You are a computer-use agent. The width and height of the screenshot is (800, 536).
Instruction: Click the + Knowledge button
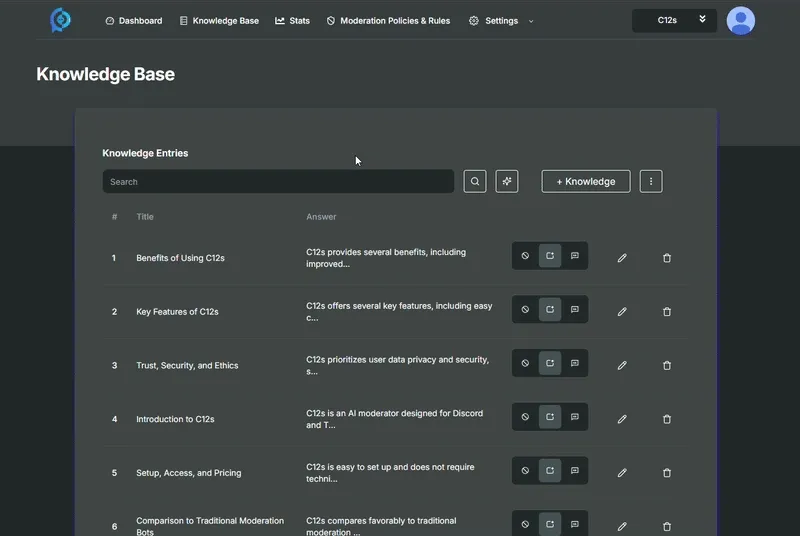tap(586, 181)
